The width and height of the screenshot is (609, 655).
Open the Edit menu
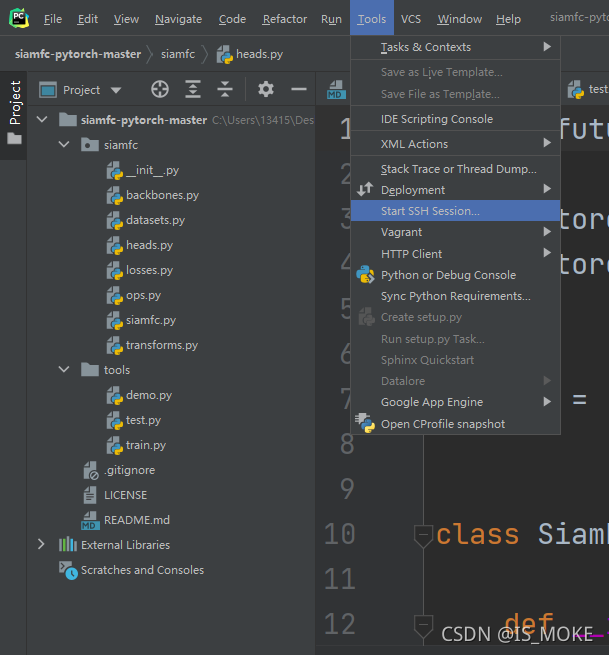coord(88,19)
